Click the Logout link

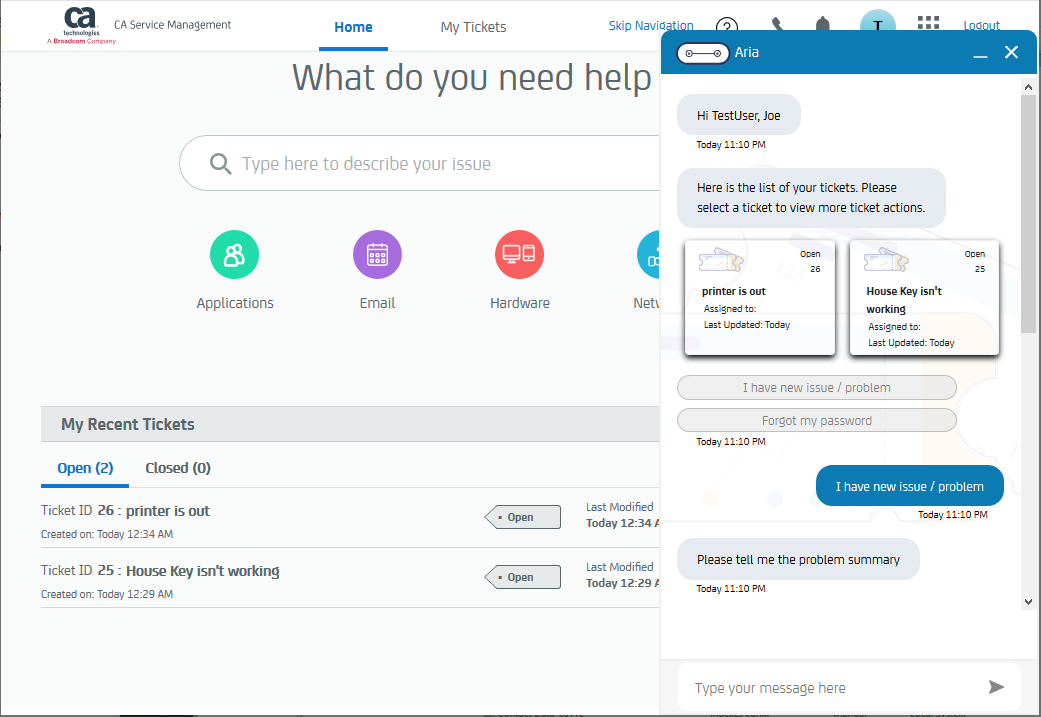coord(981,25)
